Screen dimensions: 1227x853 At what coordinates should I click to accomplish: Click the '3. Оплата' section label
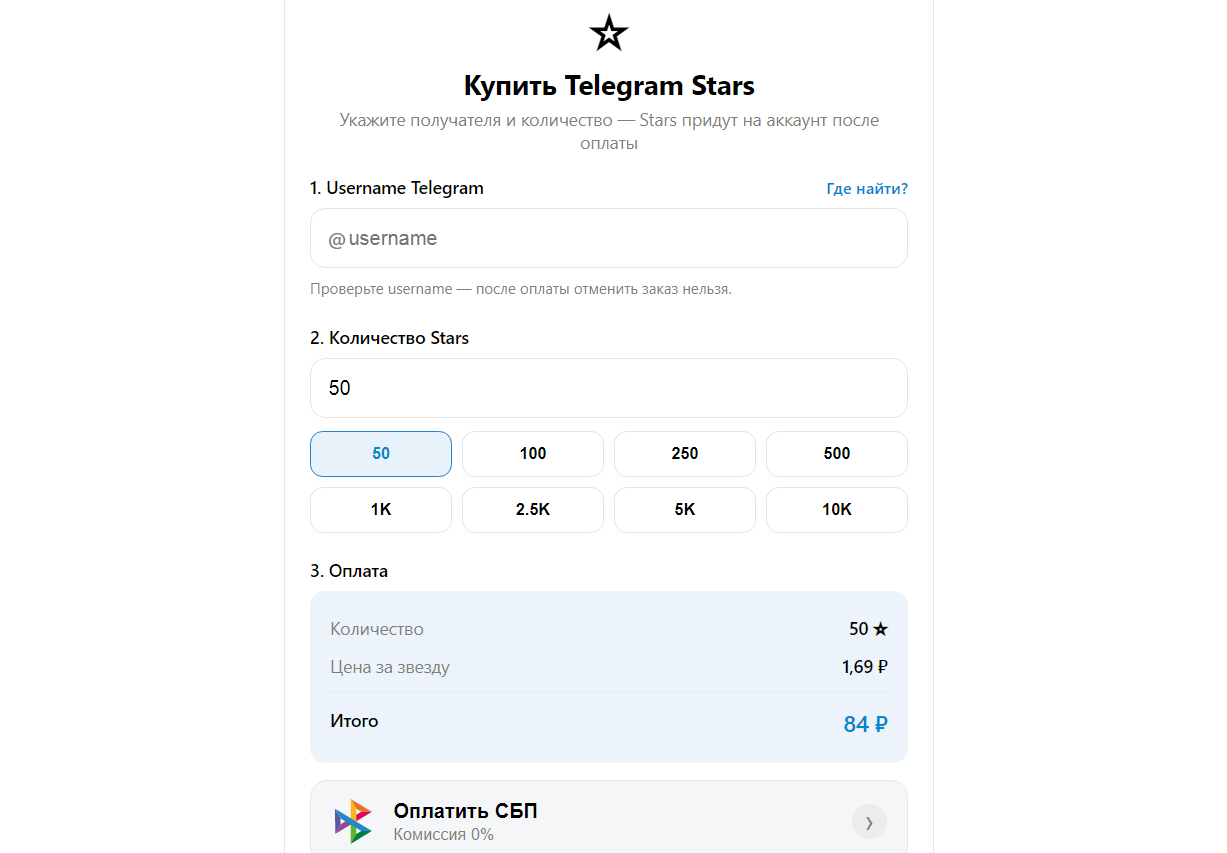[349, 571]
